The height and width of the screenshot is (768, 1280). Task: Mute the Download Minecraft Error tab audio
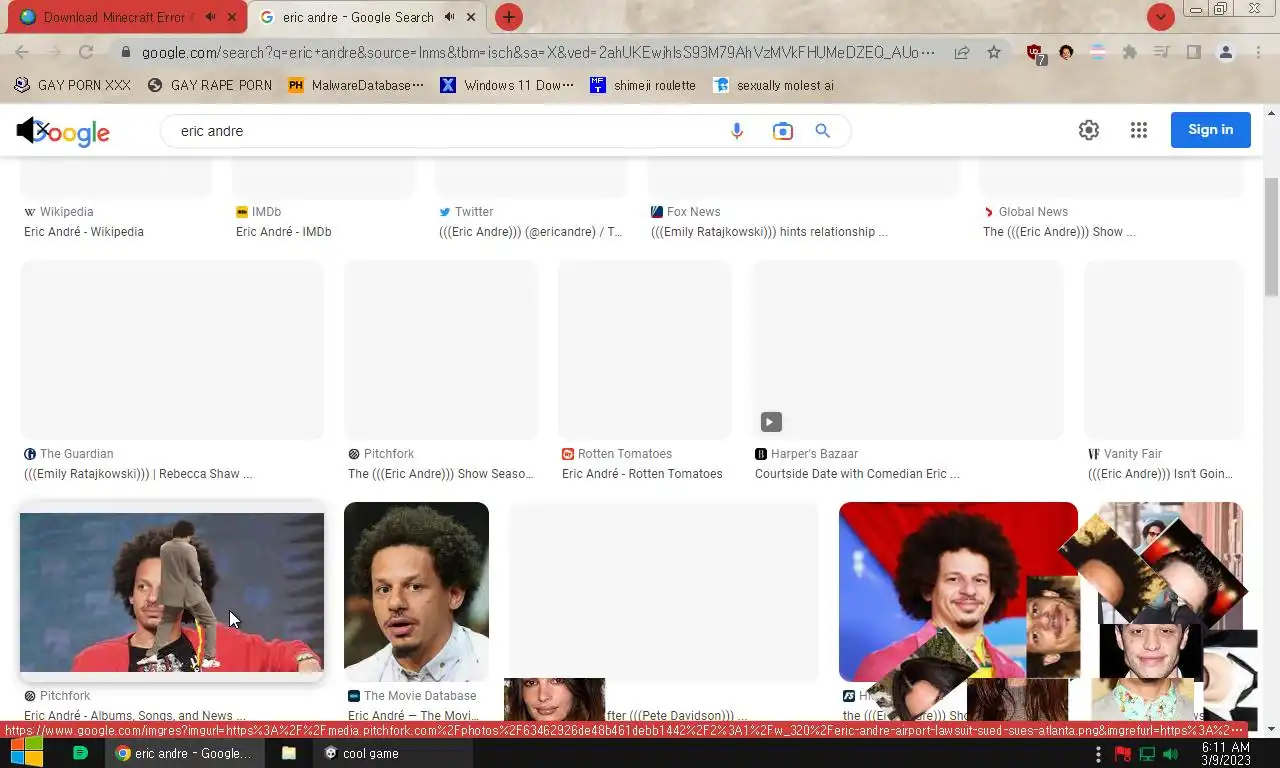(x=210, y=17)
